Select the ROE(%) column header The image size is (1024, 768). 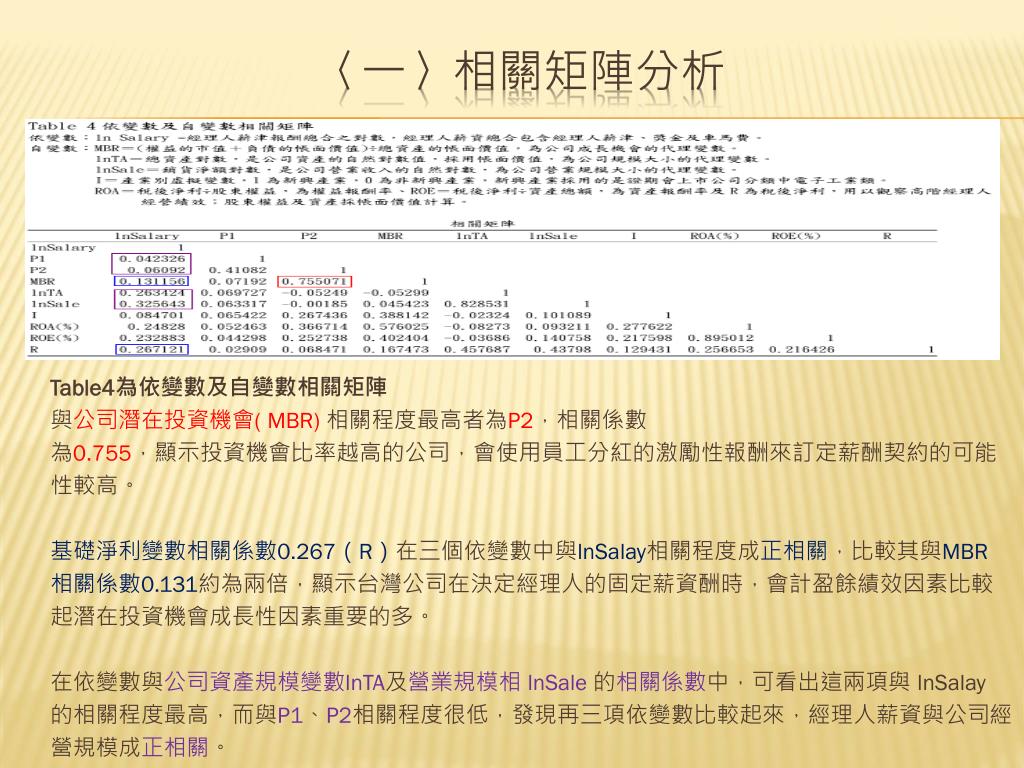795,236
